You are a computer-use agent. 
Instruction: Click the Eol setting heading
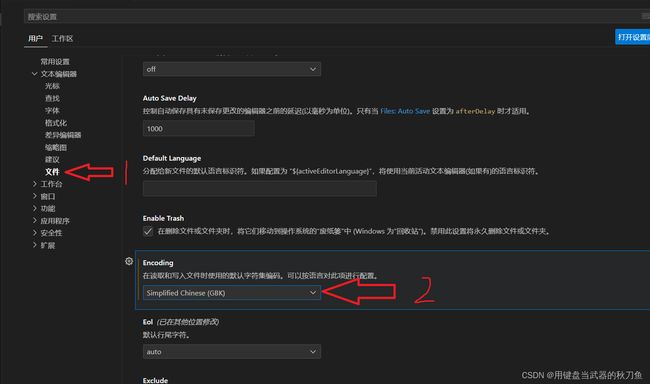click(148, 322)
